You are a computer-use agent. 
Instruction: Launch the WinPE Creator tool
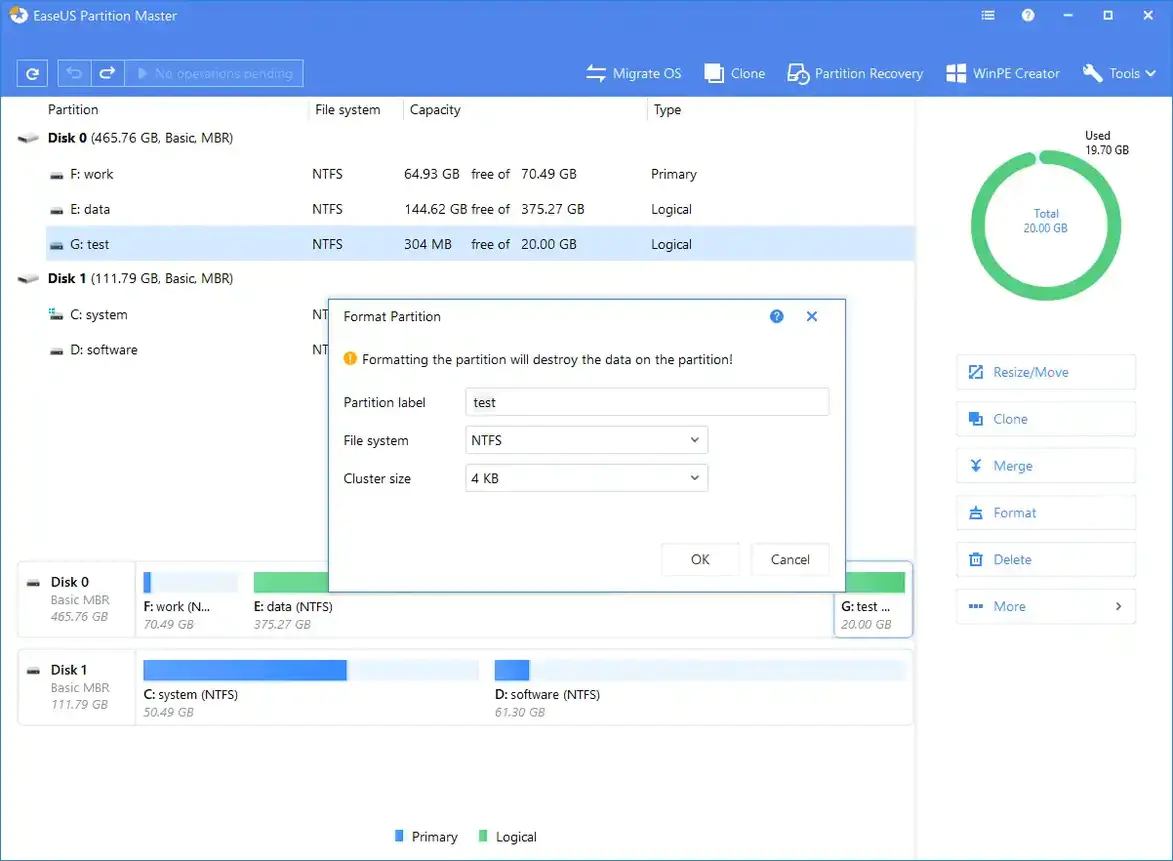pyautogui.click(x=1003, y=73)
